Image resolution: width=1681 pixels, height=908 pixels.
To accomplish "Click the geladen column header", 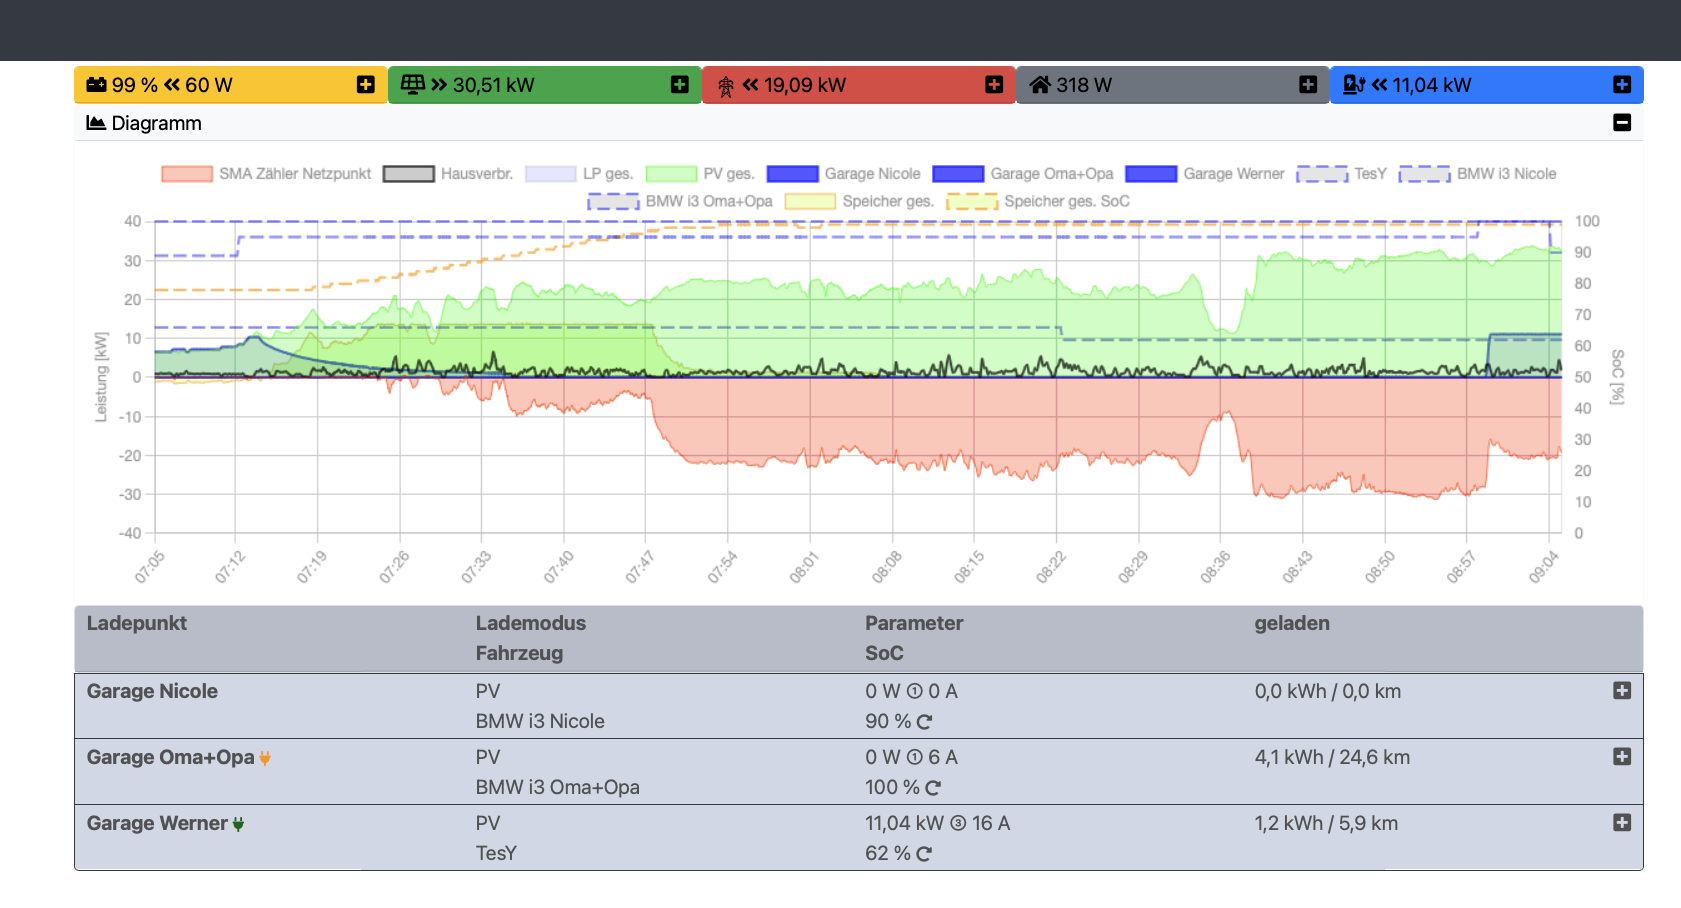I will pyautogui.click(x=1292, y=623).
